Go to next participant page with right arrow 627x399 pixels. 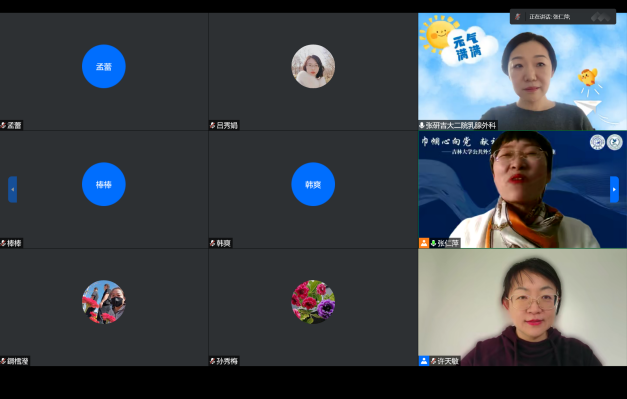(x=614, y=189)
